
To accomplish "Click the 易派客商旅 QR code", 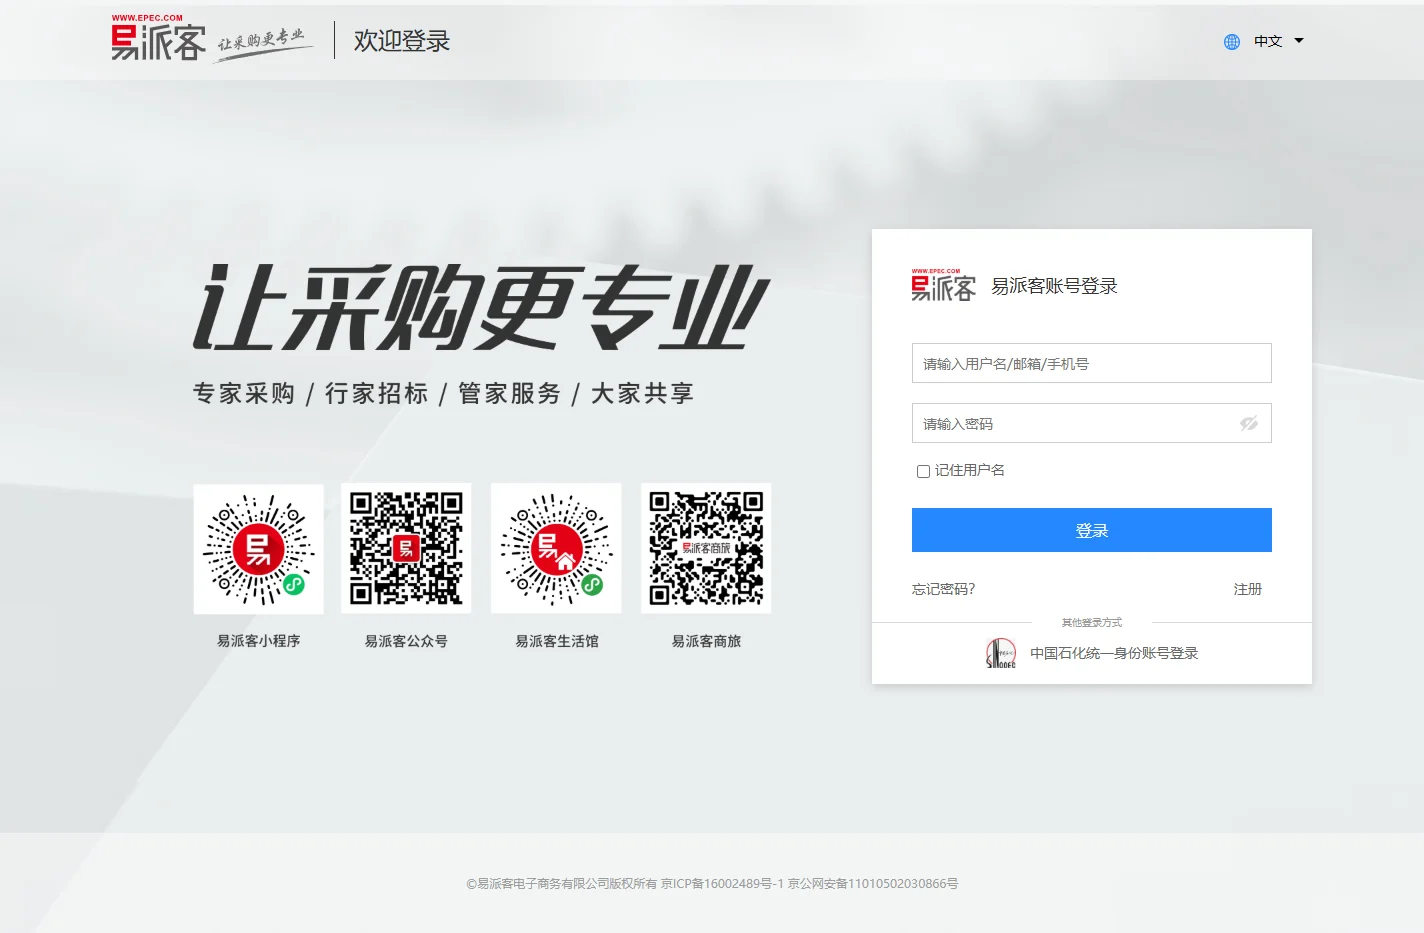I will tap(706, 548).
